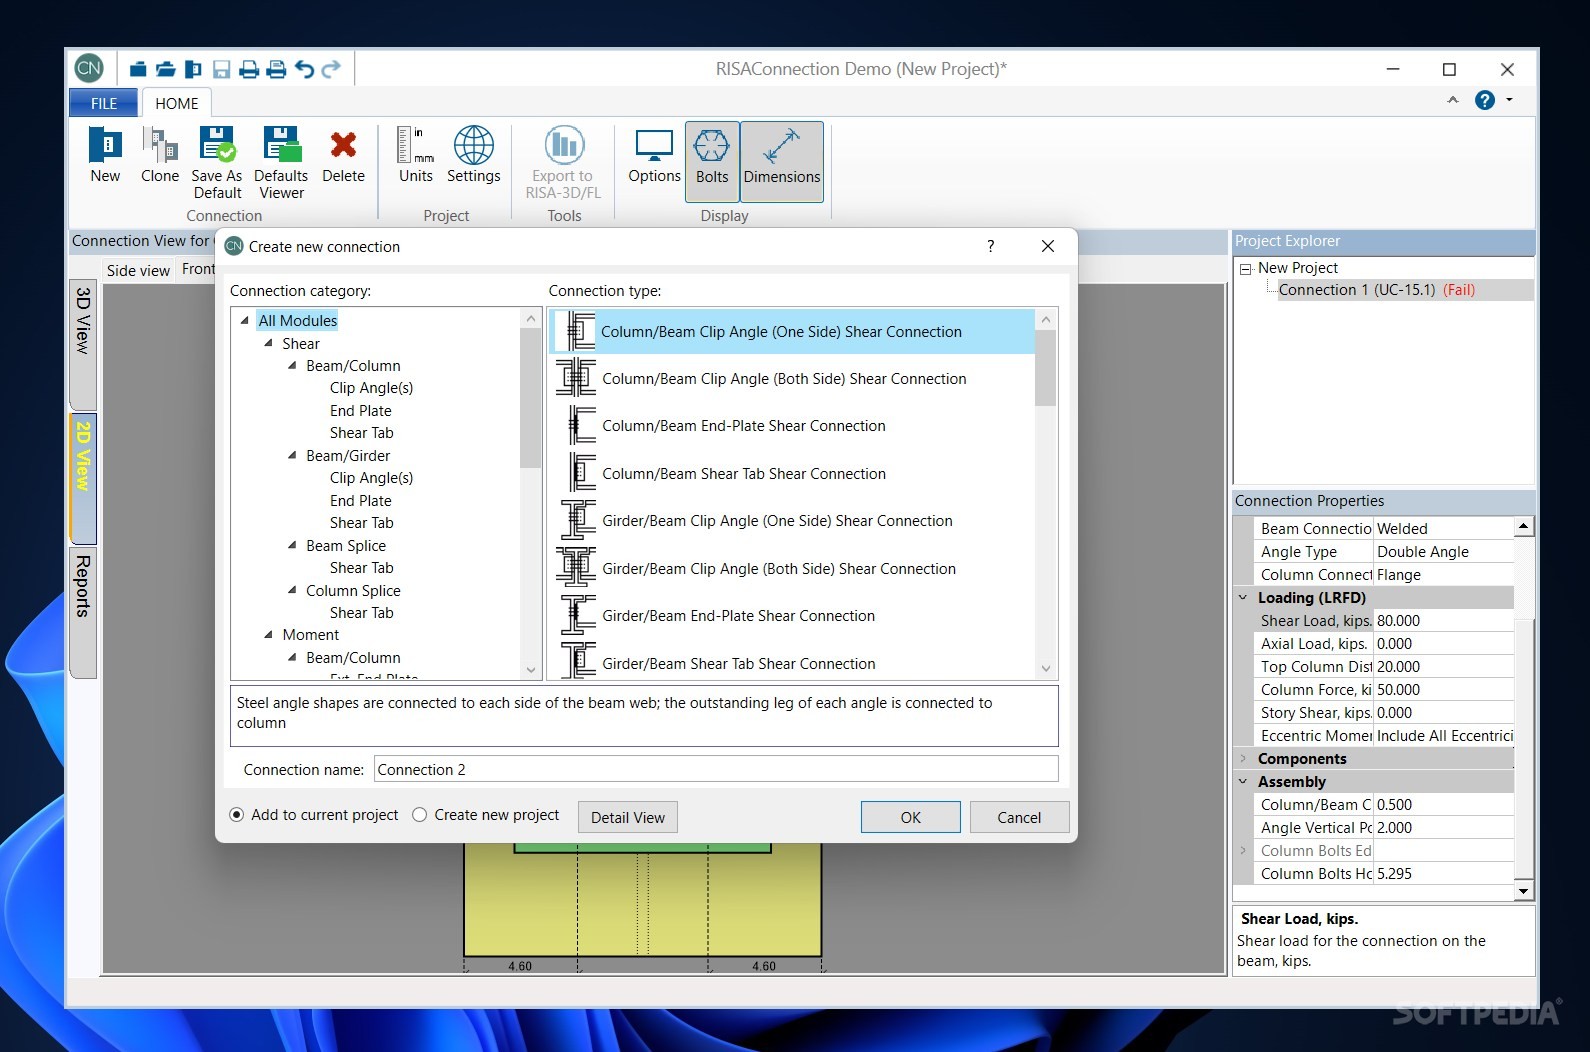Click the print icon in quick toolbar
The height and width of the screenshot is (1052, 1590).
point(249,69)
